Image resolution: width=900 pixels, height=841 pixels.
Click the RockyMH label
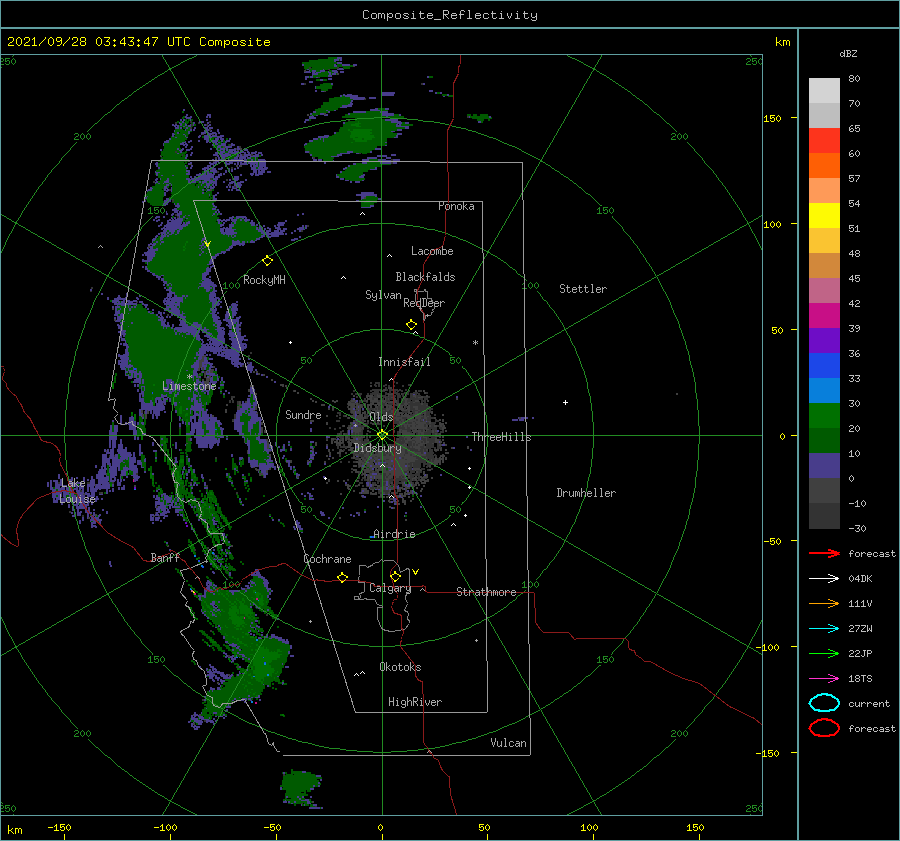264,280
